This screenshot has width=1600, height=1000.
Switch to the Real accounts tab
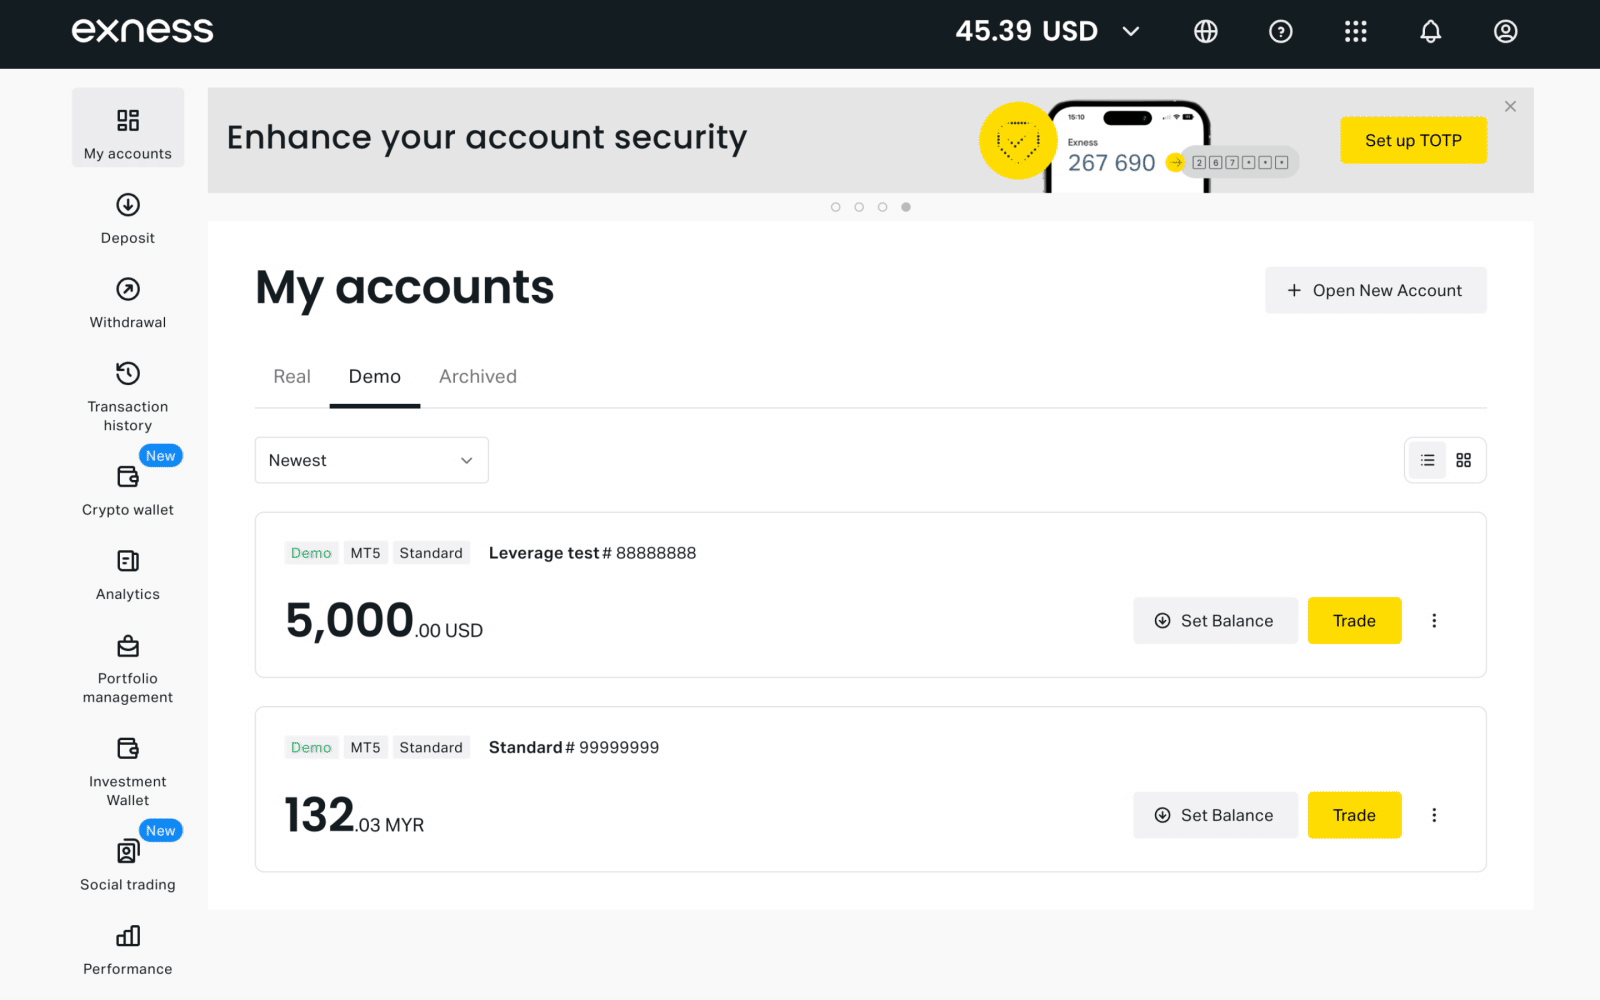(x=292, y=377)
